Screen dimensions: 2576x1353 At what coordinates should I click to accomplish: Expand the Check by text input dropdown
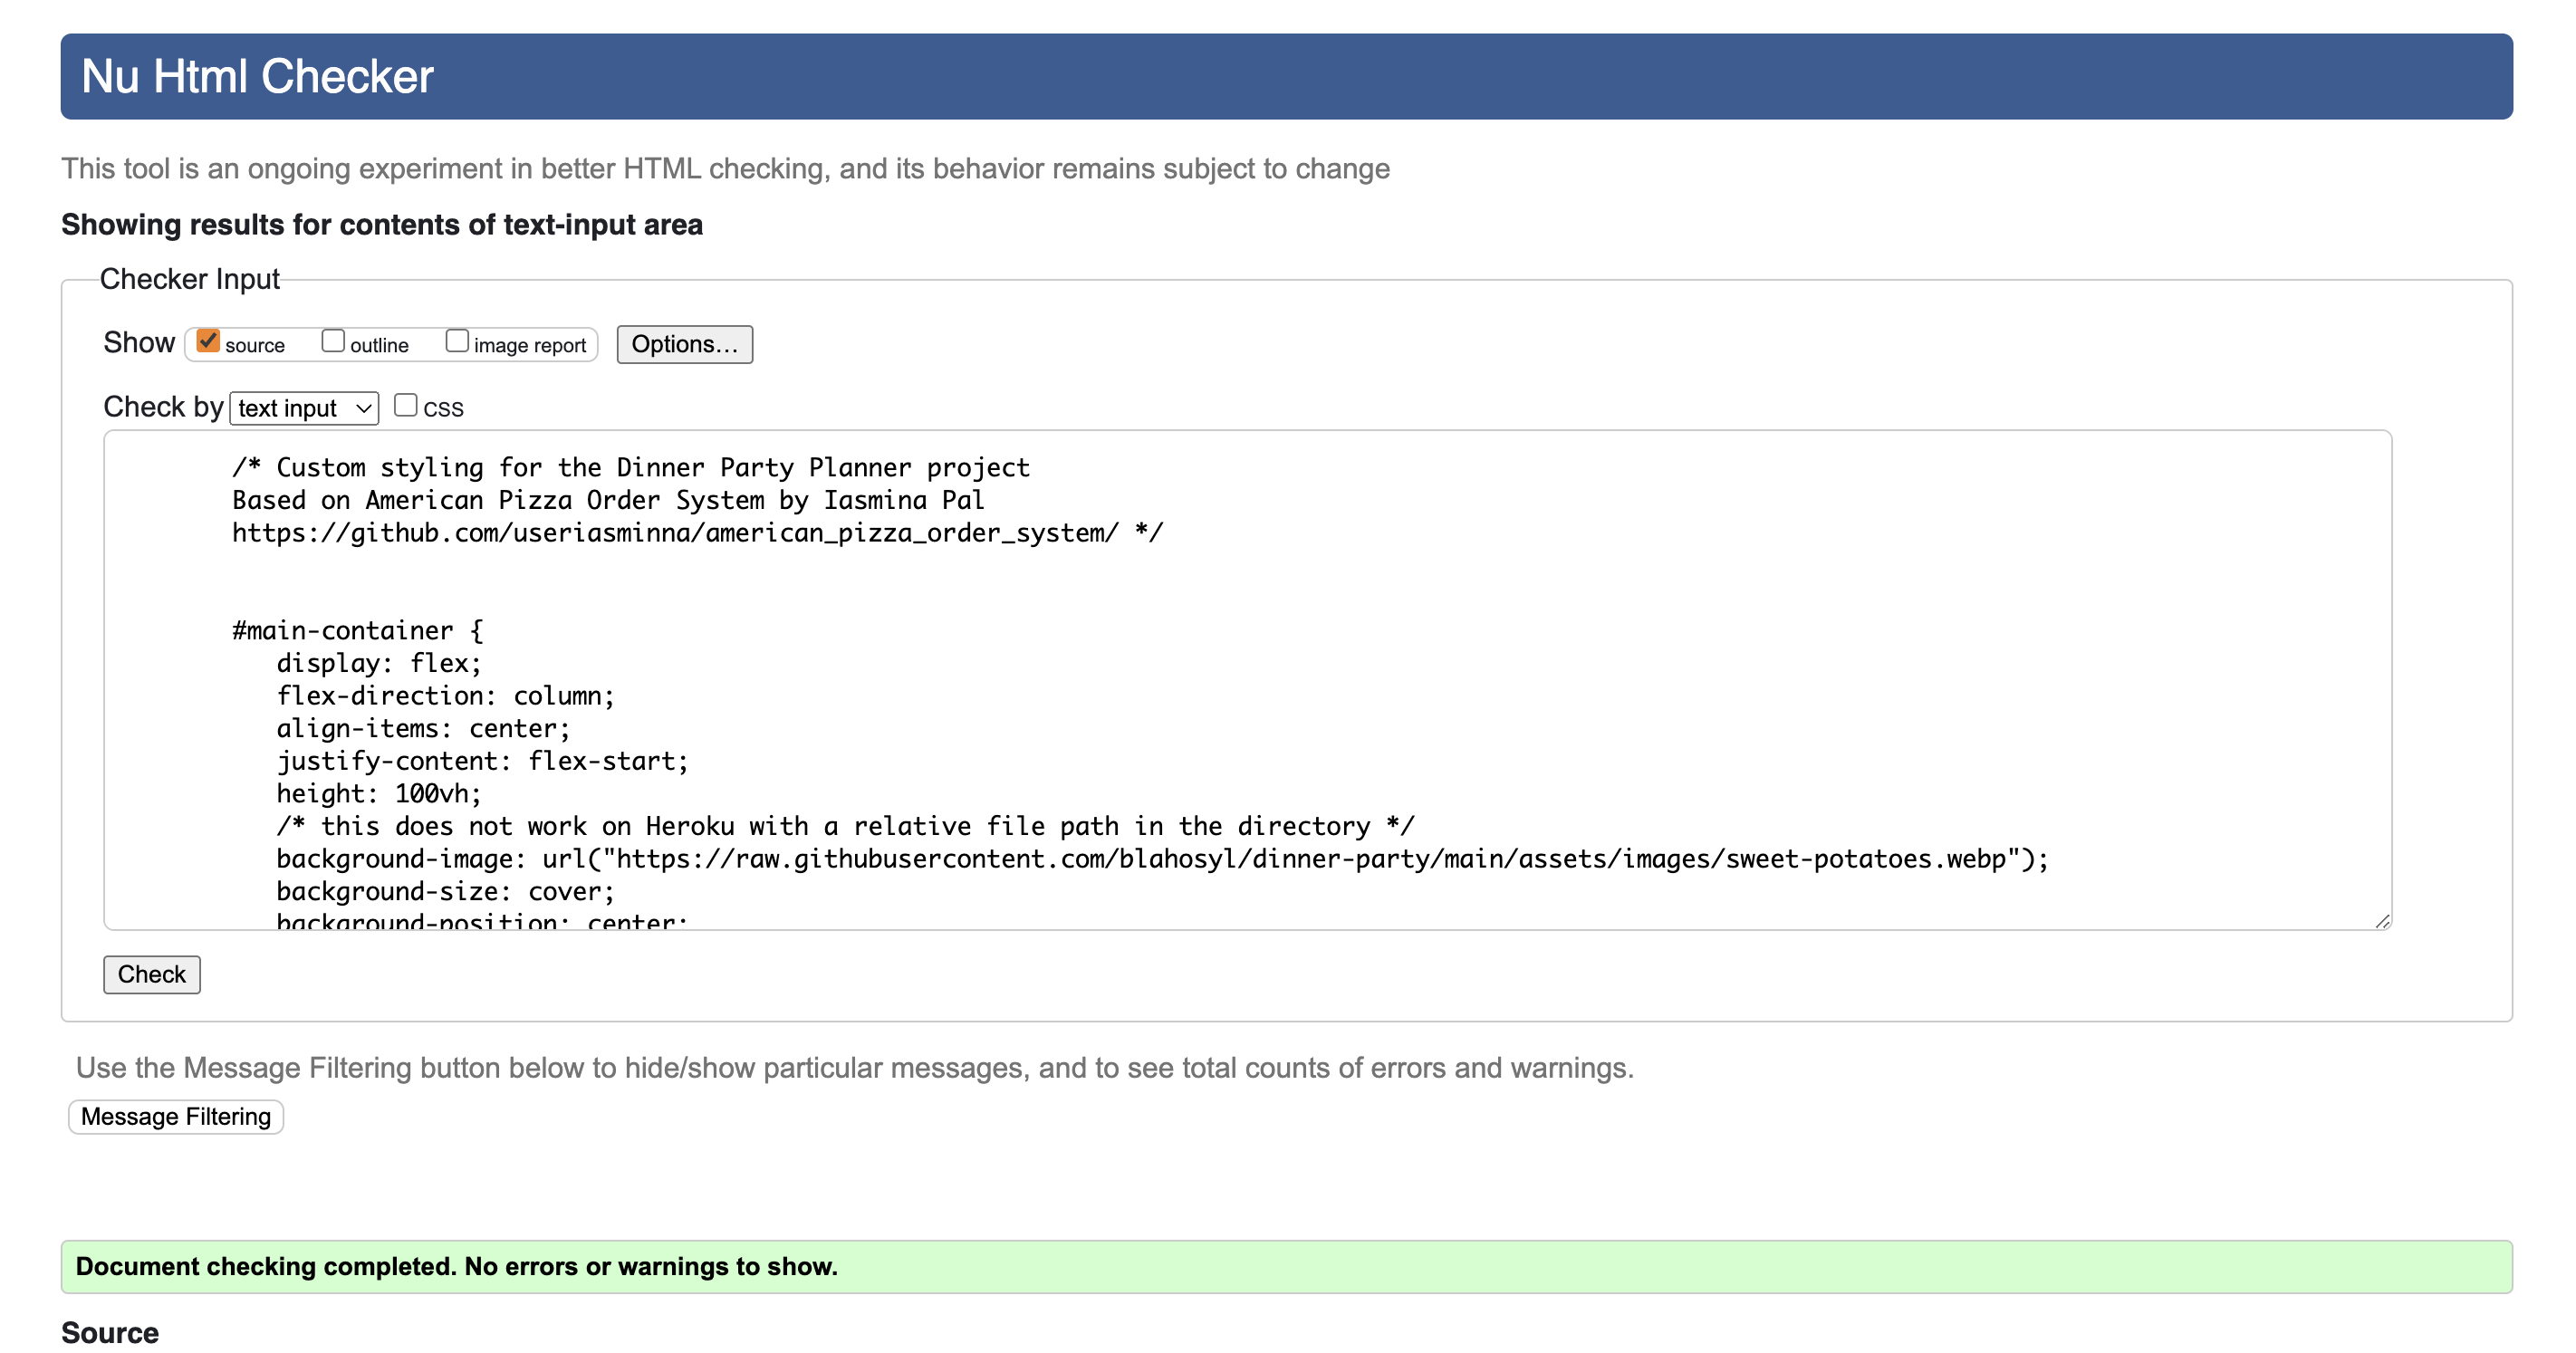pos(304,408)
